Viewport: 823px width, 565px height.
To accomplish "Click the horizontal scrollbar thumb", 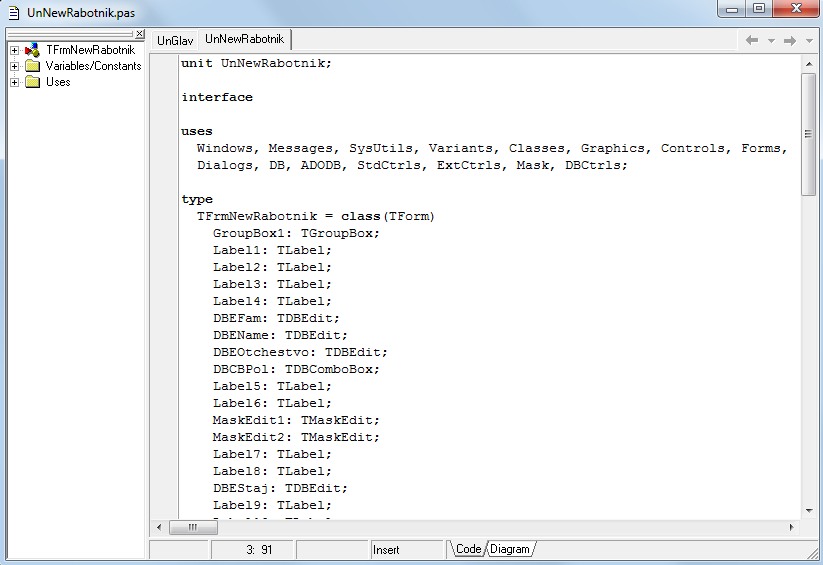I will coord(193,527).
